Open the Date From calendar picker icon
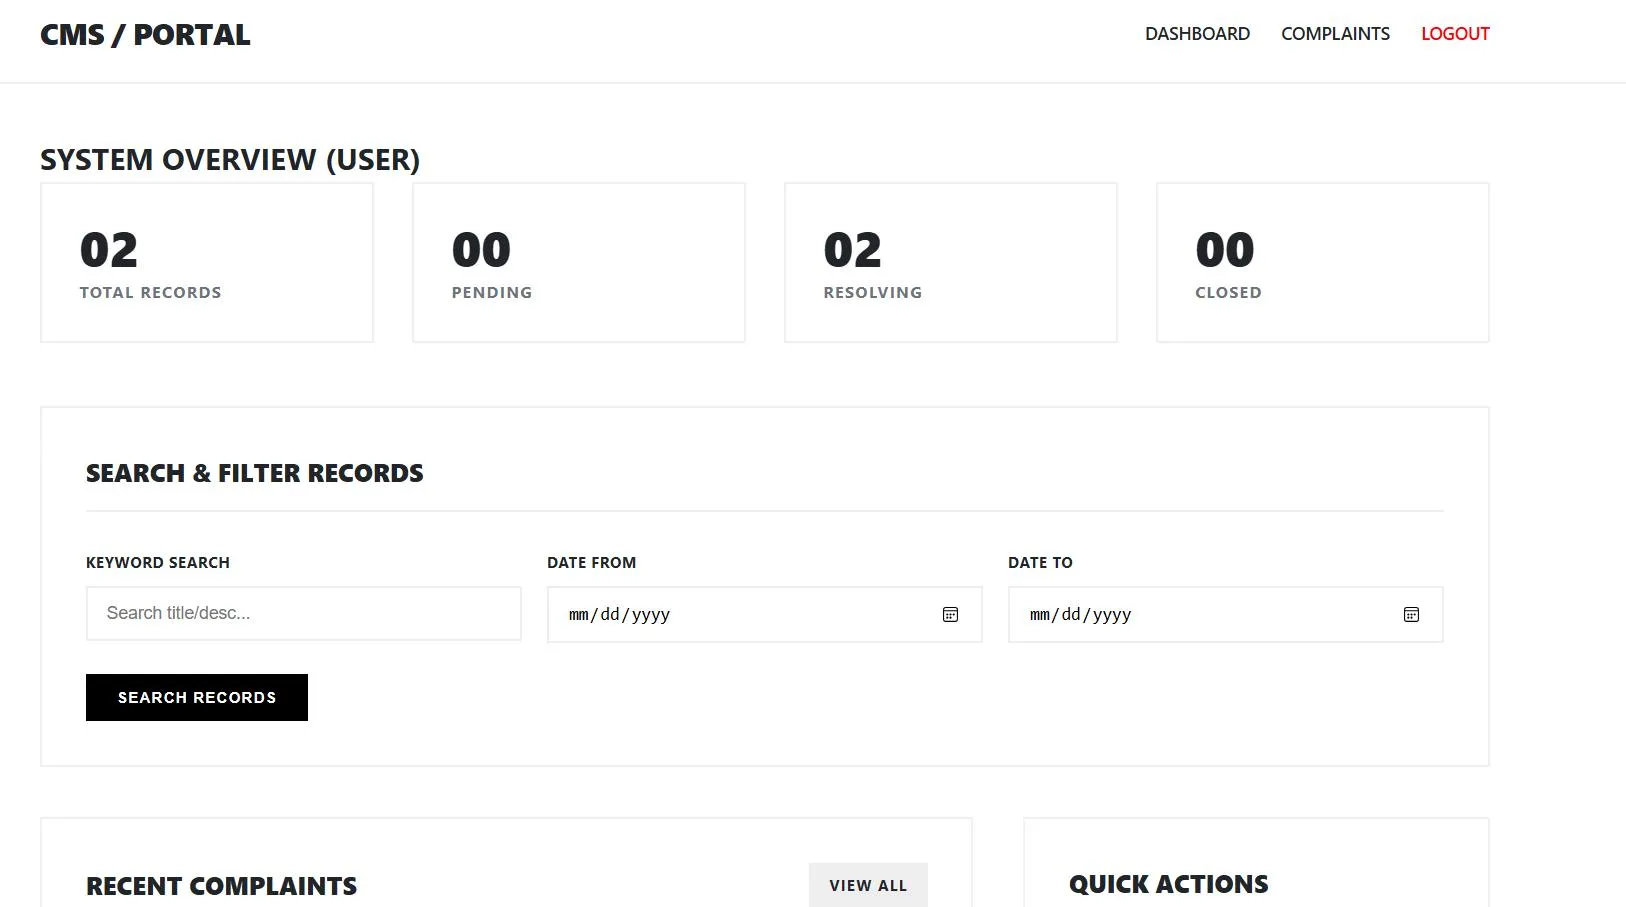The image size is (1626, 907). click(x=950, y=615)
